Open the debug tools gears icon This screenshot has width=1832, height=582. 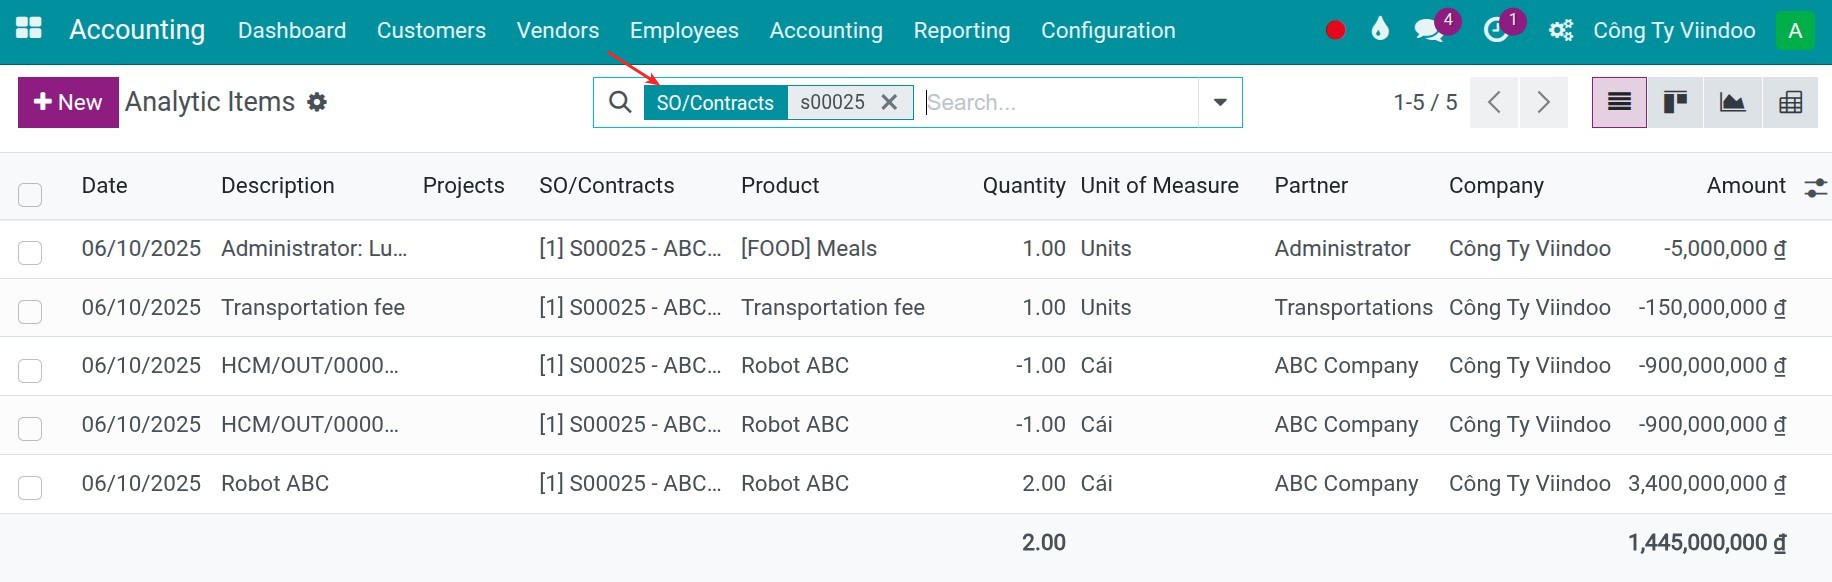coord(1561,30)
